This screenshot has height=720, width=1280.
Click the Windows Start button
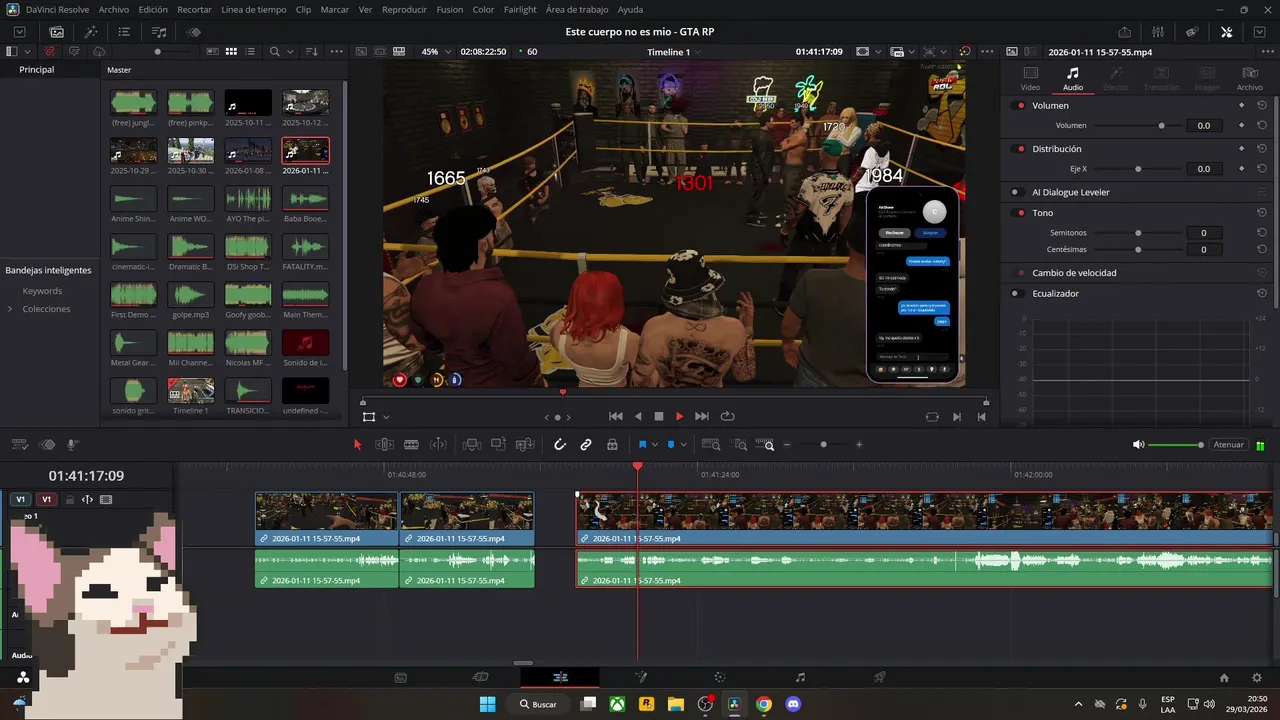(487, 704)
